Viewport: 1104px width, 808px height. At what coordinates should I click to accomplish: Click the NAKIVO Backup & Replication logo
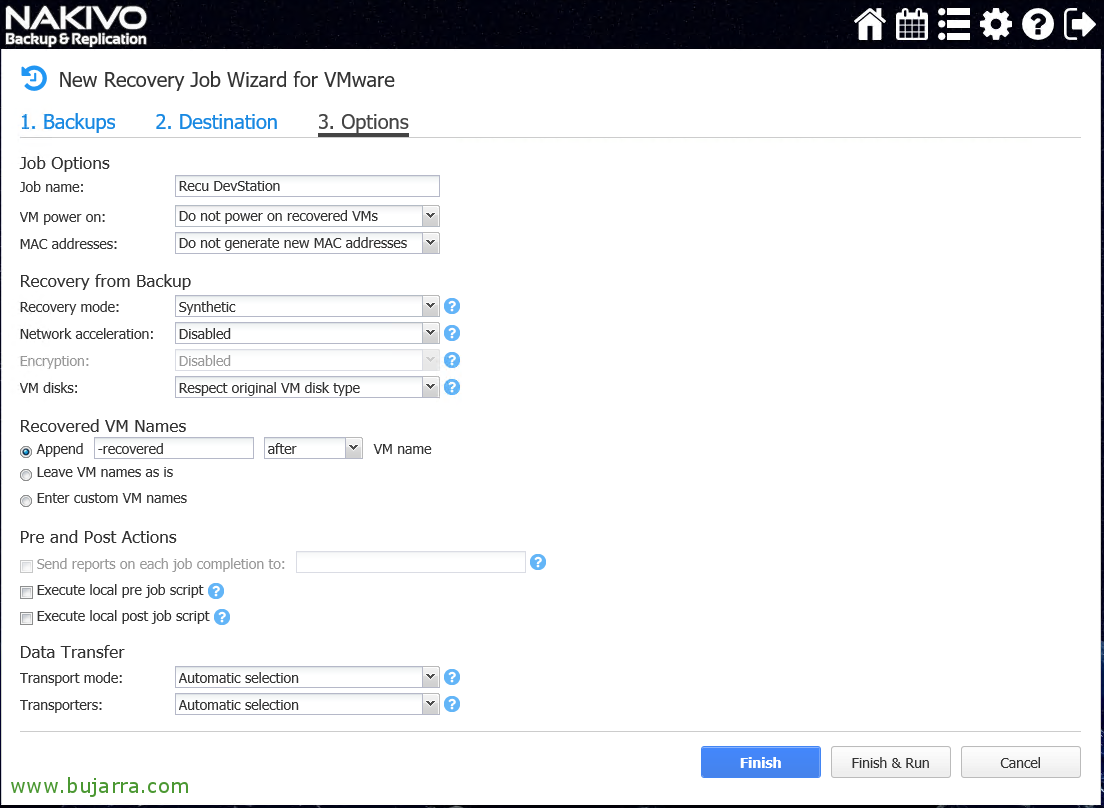click(76, 25)
